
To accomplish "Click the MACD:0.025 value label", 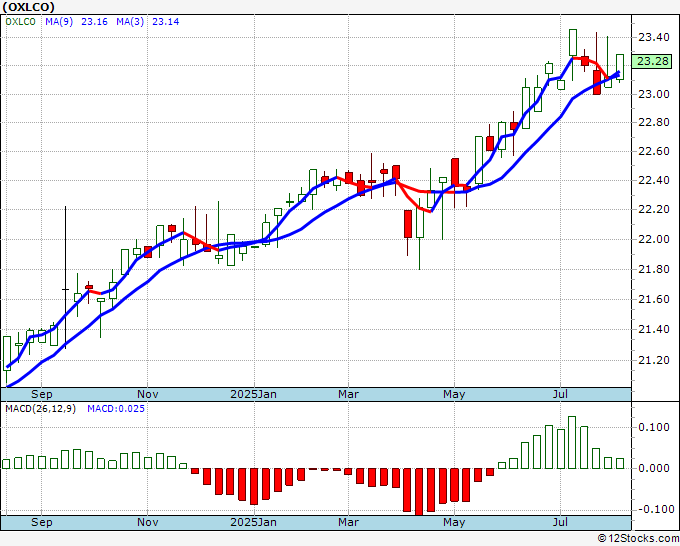I will tap(116, 409).
